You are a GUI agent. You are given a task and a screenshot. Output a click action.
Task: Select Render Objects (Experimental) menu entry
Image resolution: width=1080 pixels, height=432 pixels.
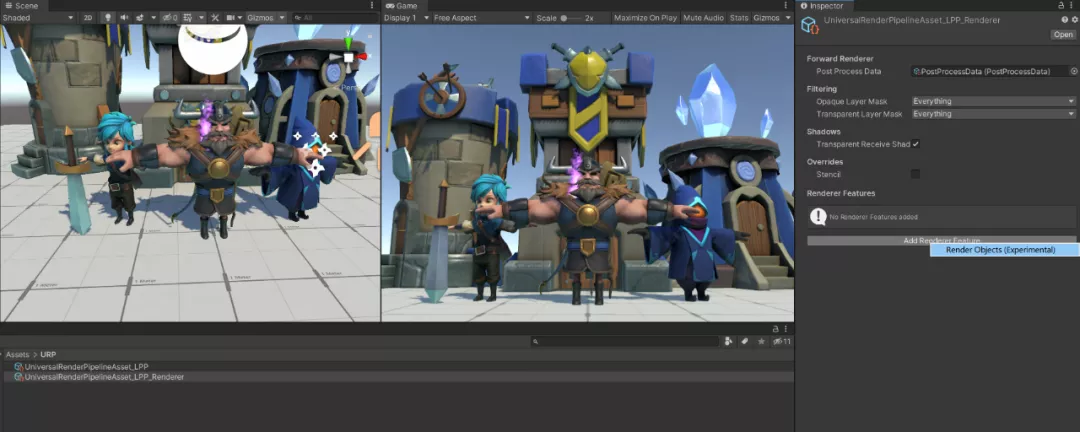point(1000,250)
